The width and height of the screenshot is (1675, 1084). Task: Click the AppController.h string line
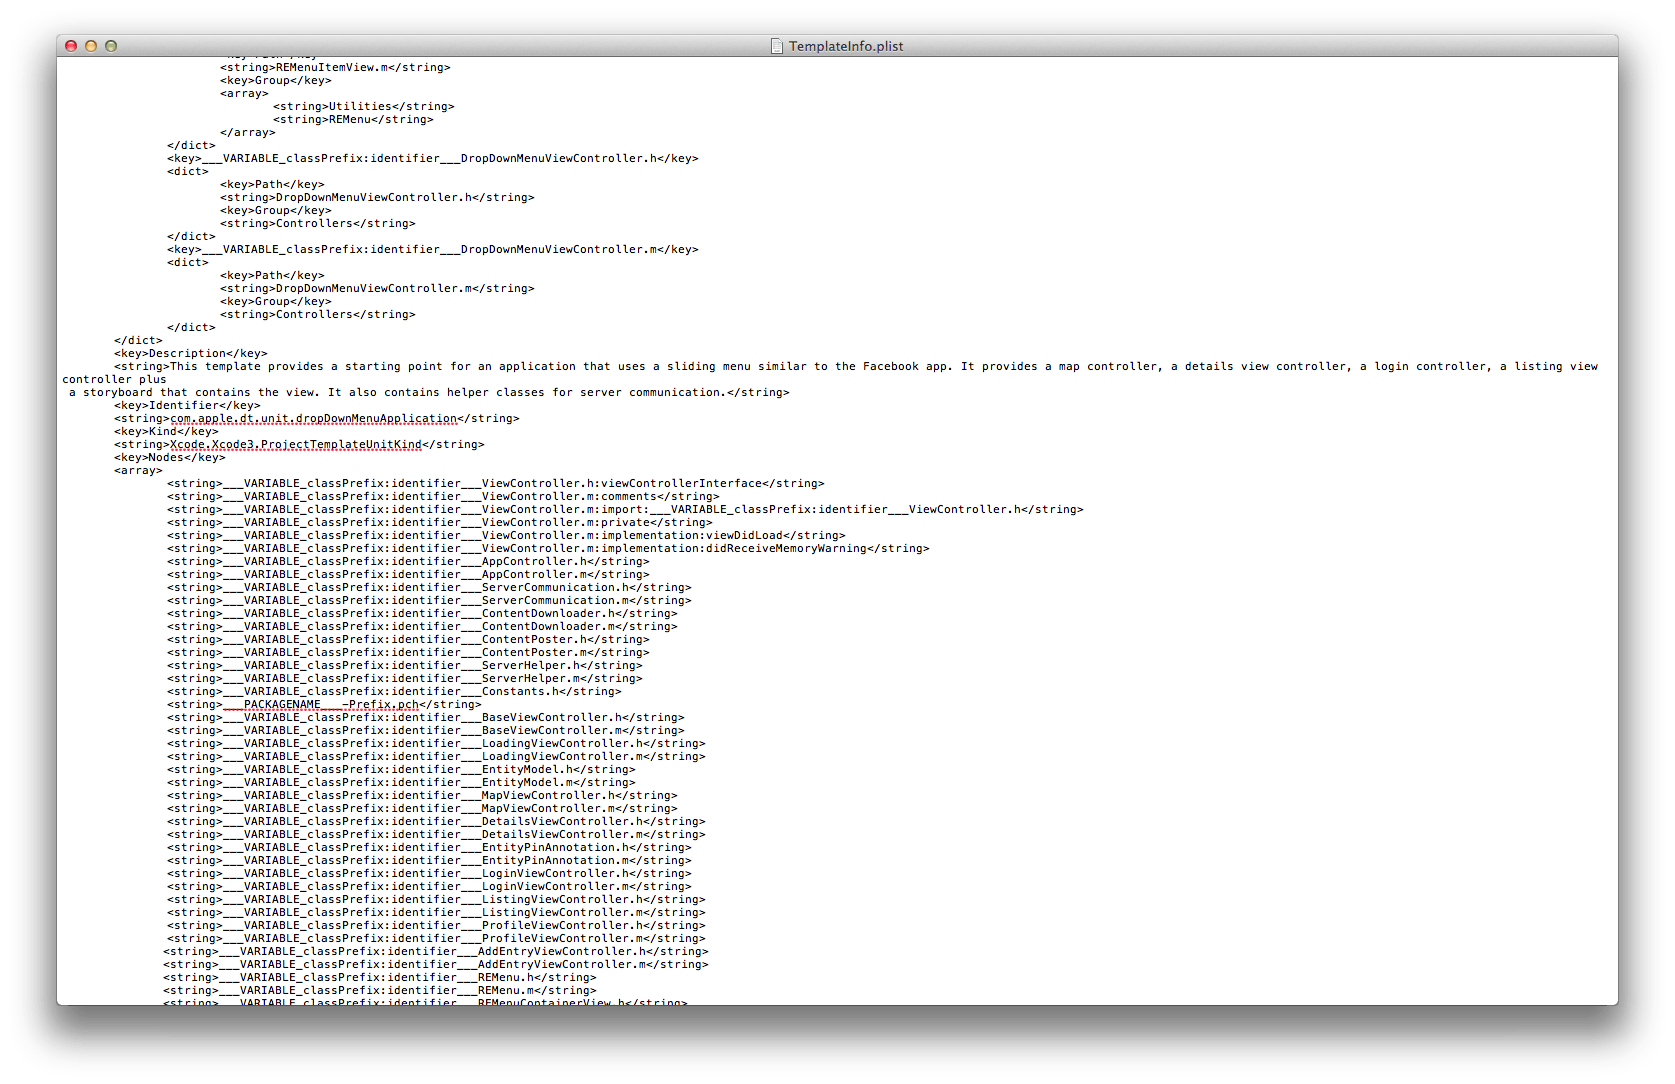coord(408,561)
